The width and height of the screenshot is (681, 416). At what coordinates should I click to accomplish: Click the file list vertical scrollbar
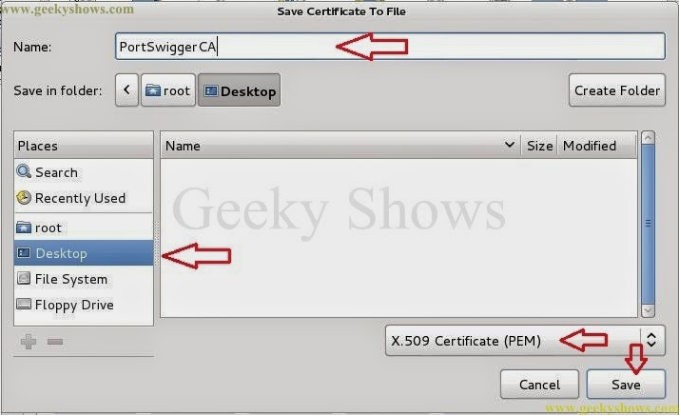(648, 225)
